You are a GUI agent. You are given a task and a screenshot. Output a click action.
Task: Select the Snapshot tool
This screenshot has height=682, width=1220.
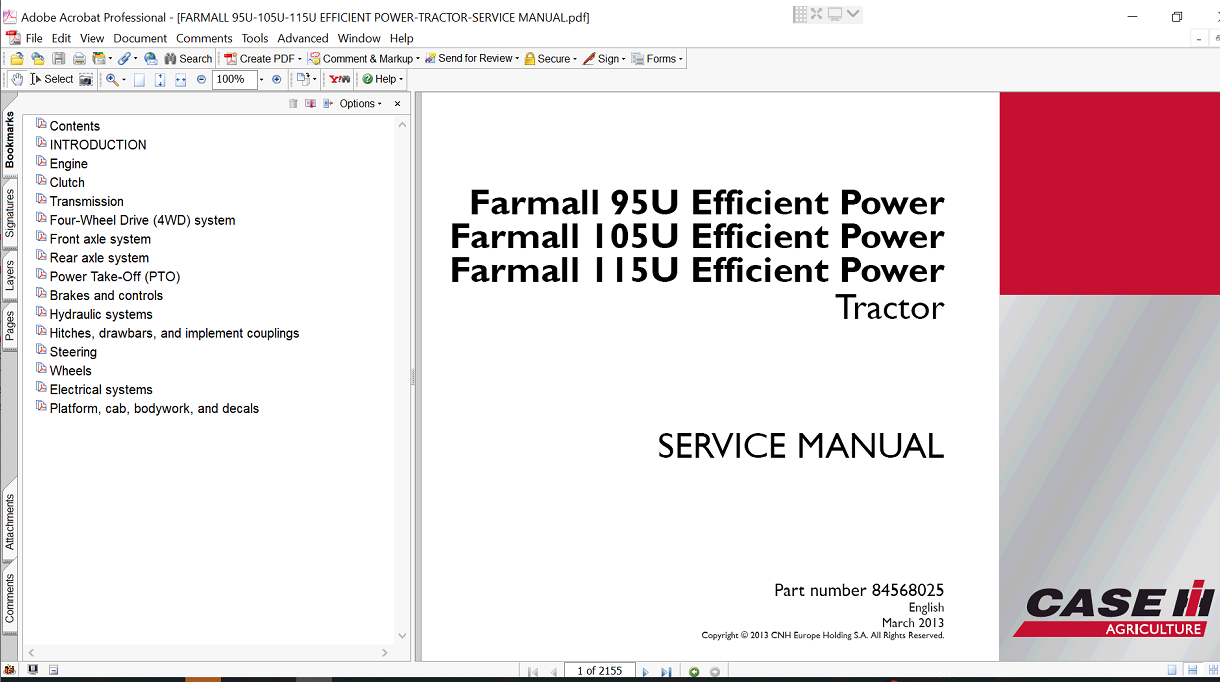85,79
